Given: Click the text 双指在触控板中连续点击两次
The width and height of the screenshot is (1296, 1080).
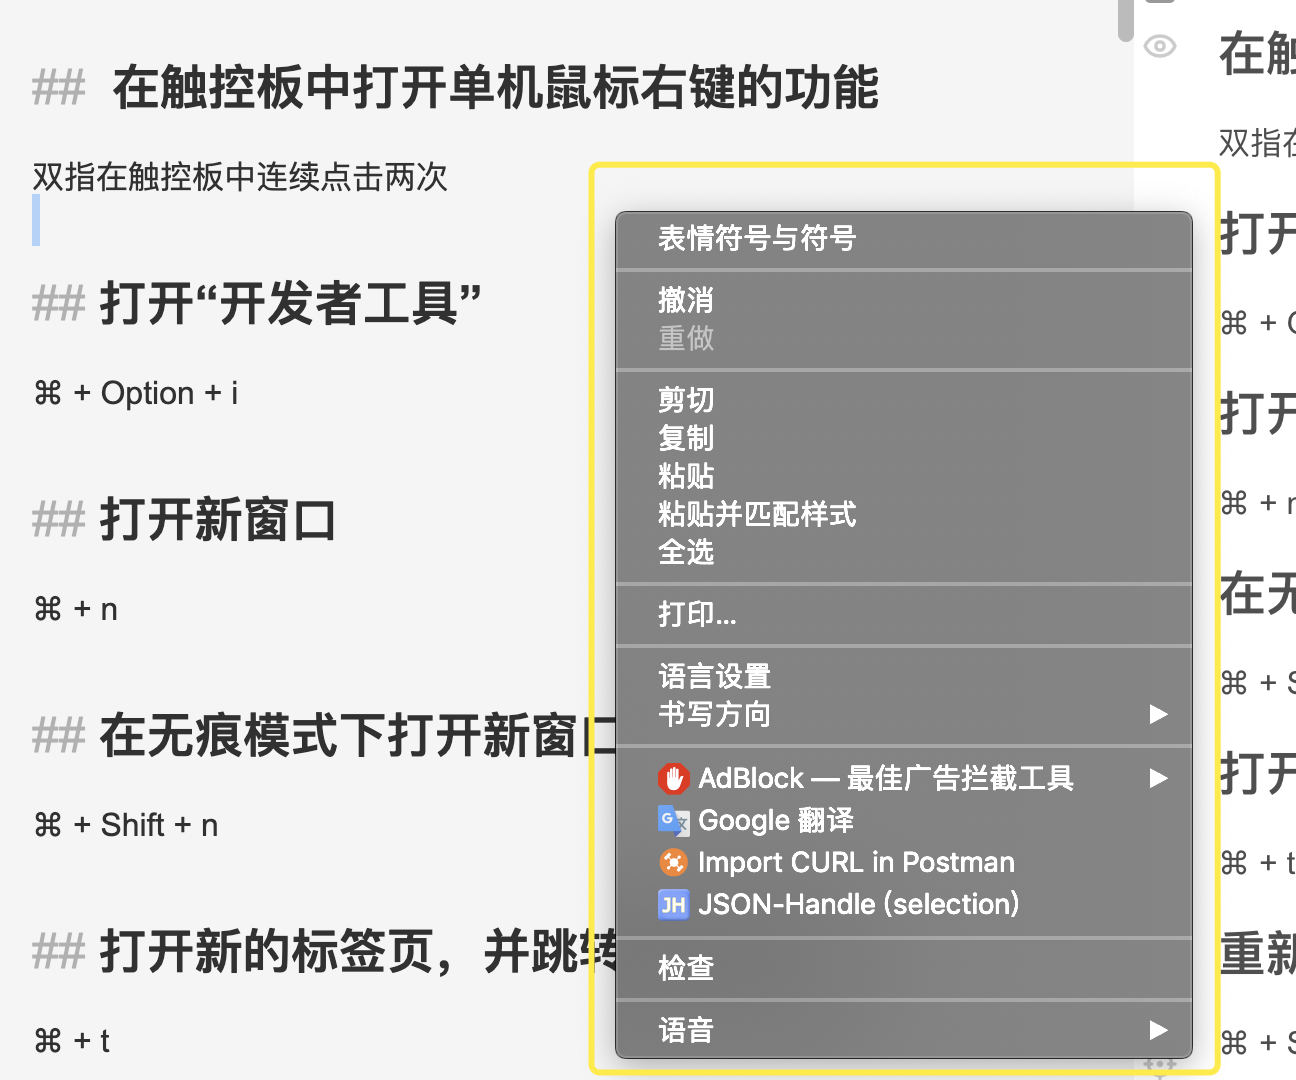Looking at the screenshot, I should [238, 176].
